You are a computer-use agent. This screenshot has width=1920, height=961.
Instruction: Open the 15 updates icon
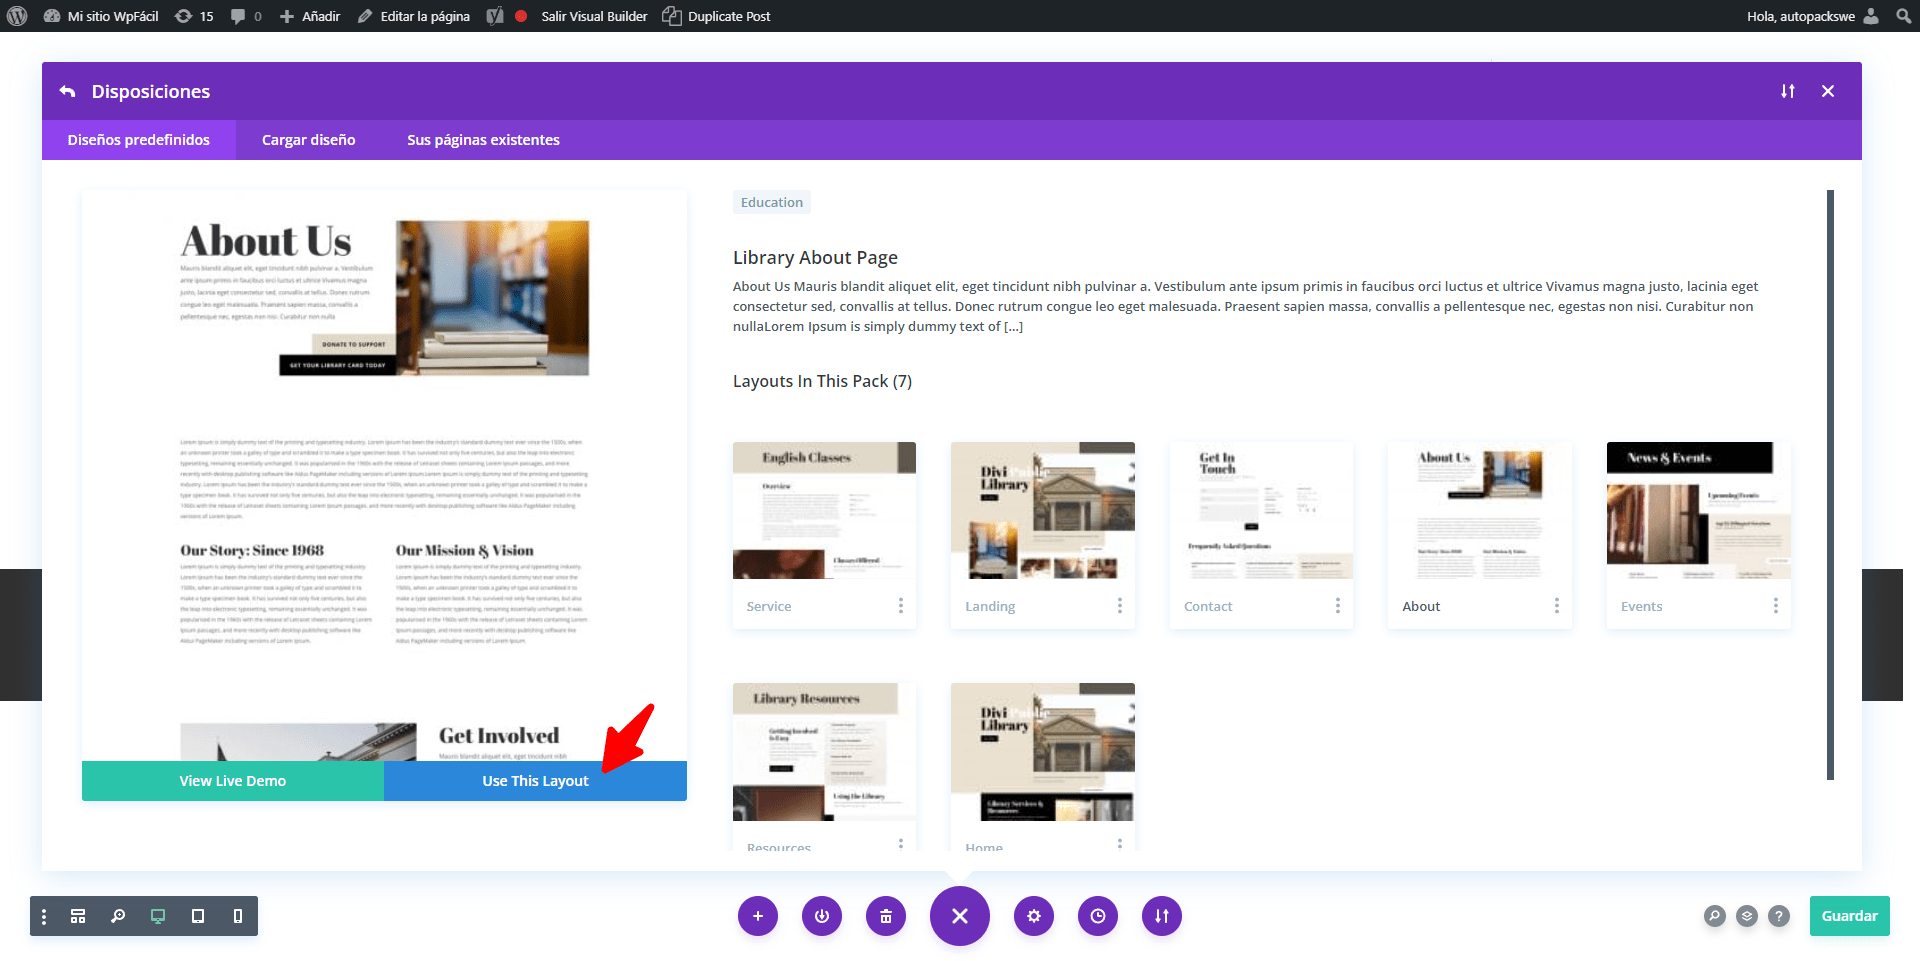coord(194,16)
